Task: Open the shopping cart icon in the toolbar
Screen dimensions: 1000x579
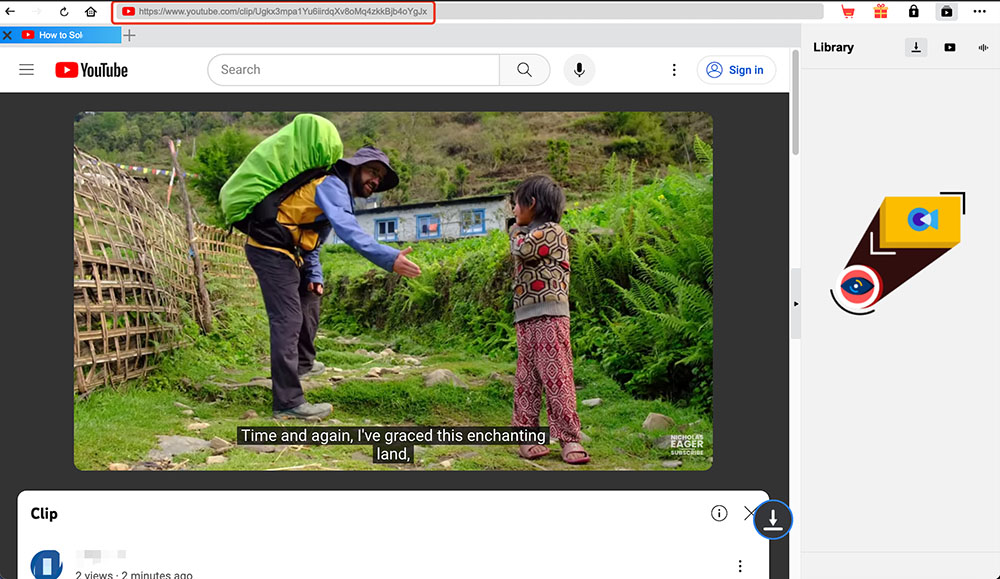Action: 846,11
